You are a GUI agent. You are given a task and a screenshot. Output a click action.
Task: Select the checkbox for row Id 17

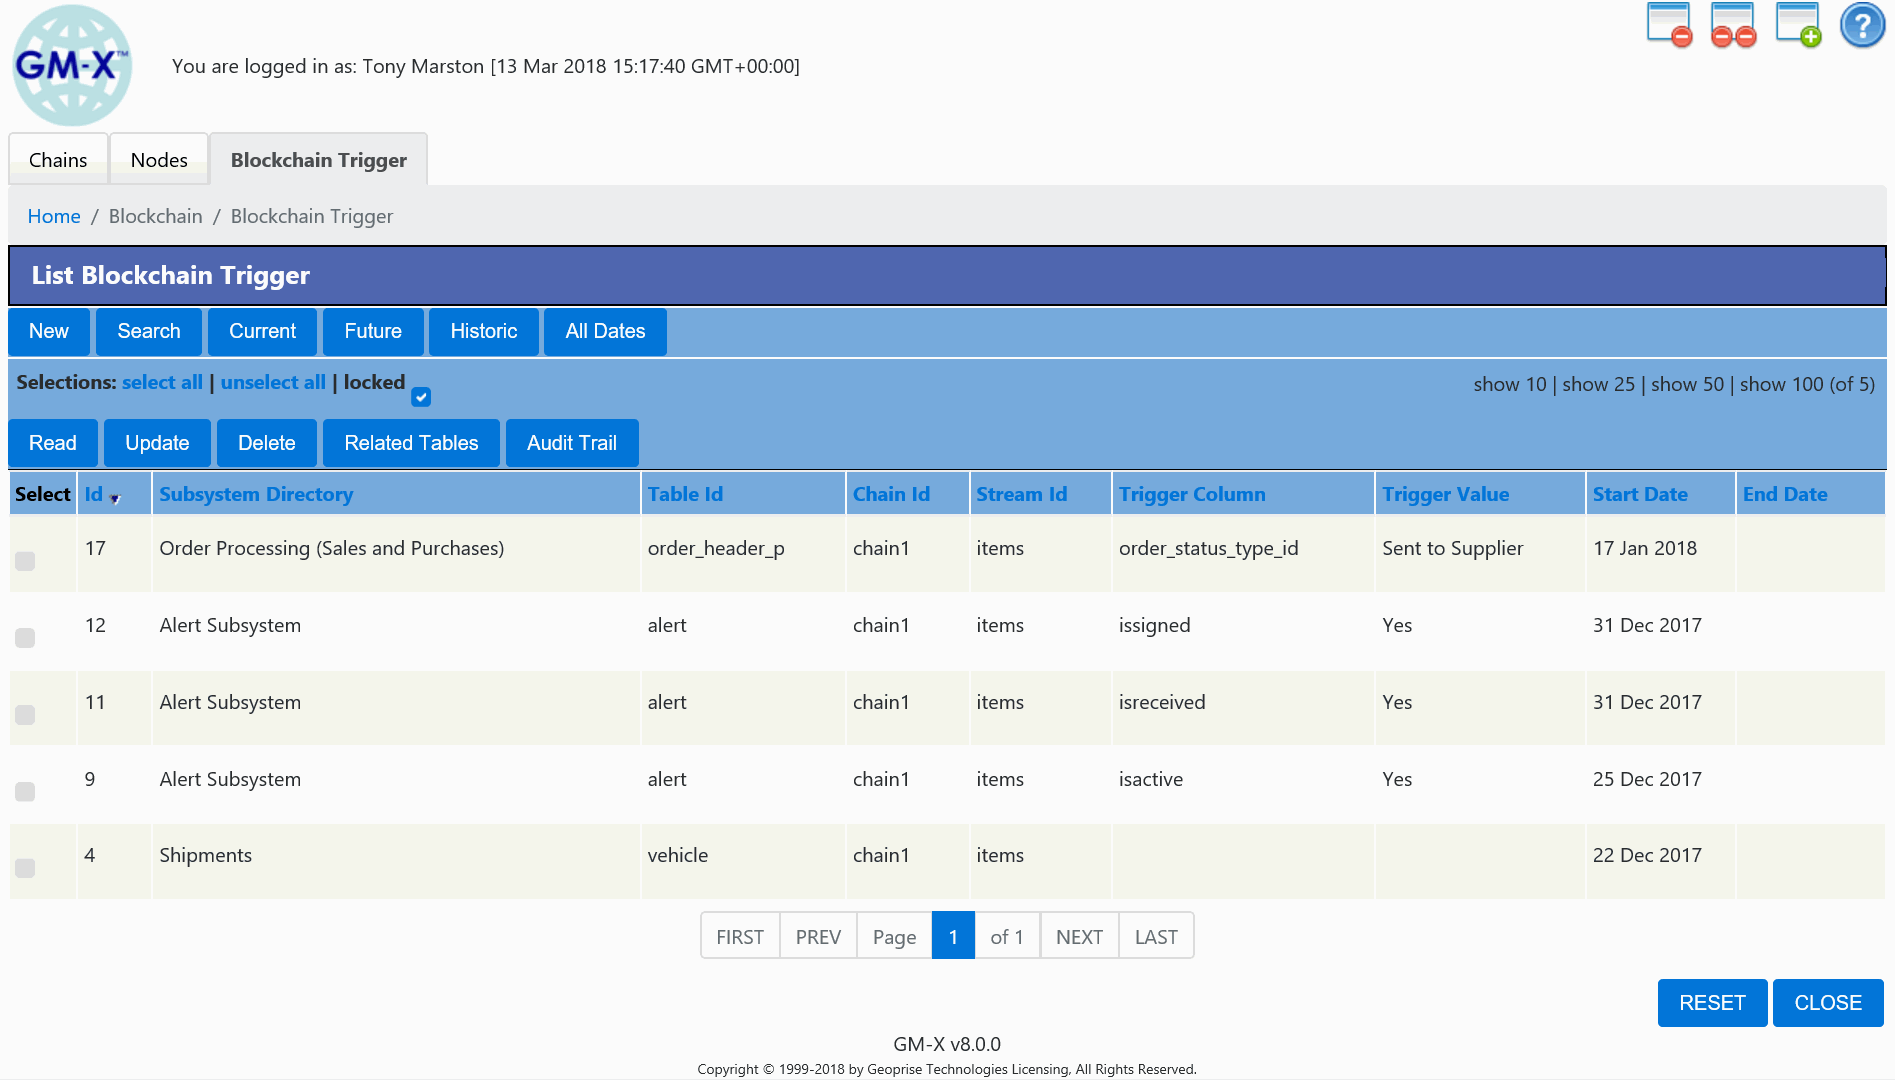[25, 561]
